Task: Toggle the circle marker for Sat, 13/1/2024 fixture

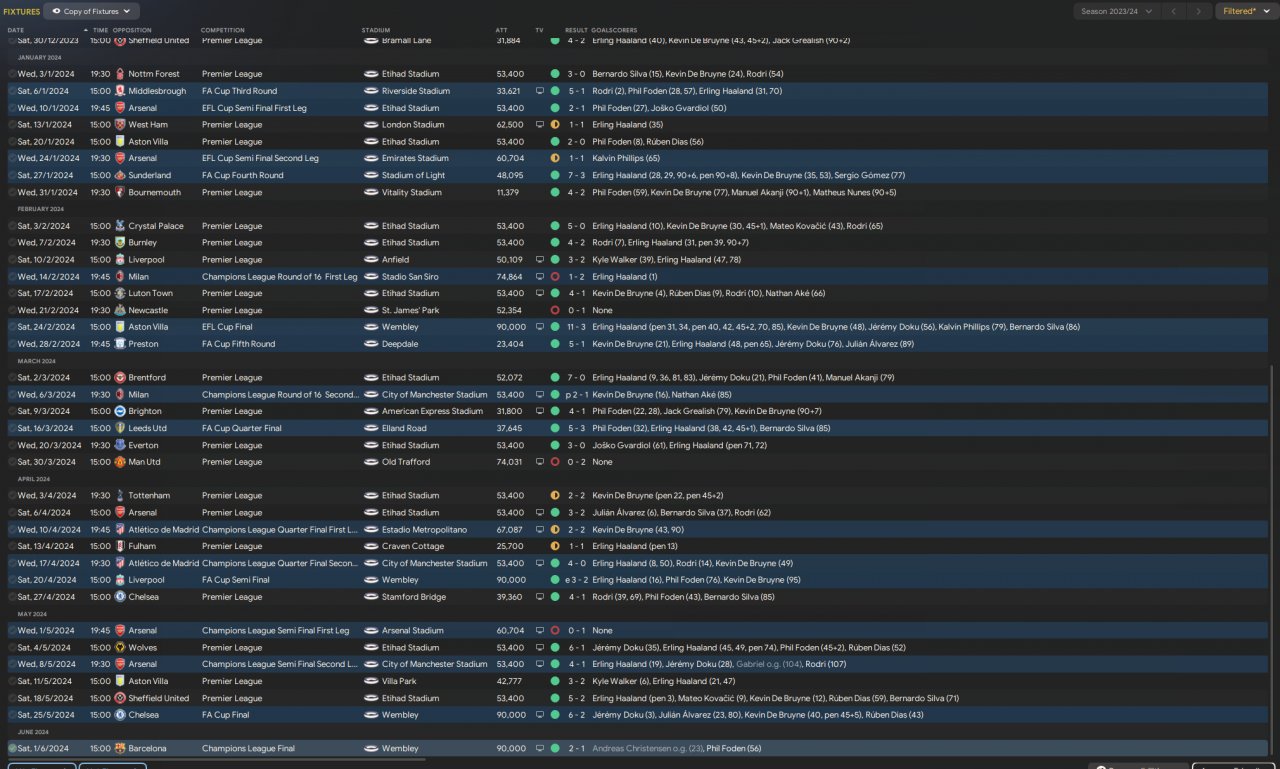Action: tap(13, 125)
